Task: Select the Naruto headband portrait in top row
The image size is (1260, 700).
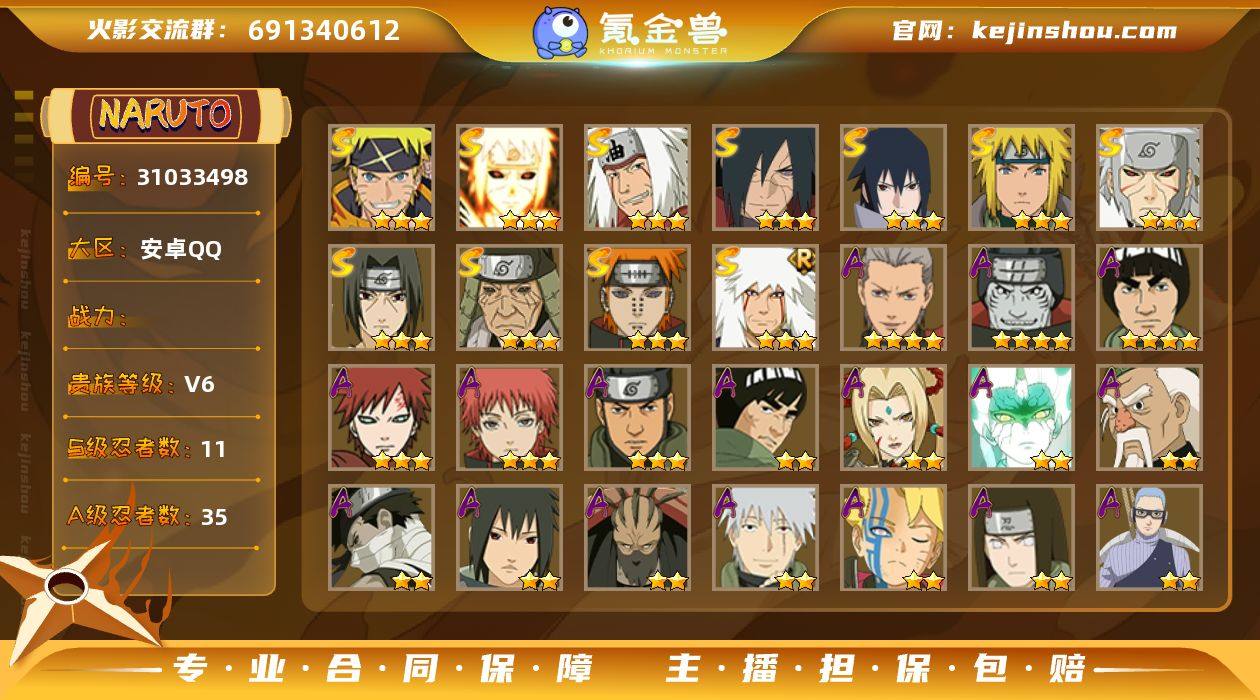Action: (x=381, y=178)
